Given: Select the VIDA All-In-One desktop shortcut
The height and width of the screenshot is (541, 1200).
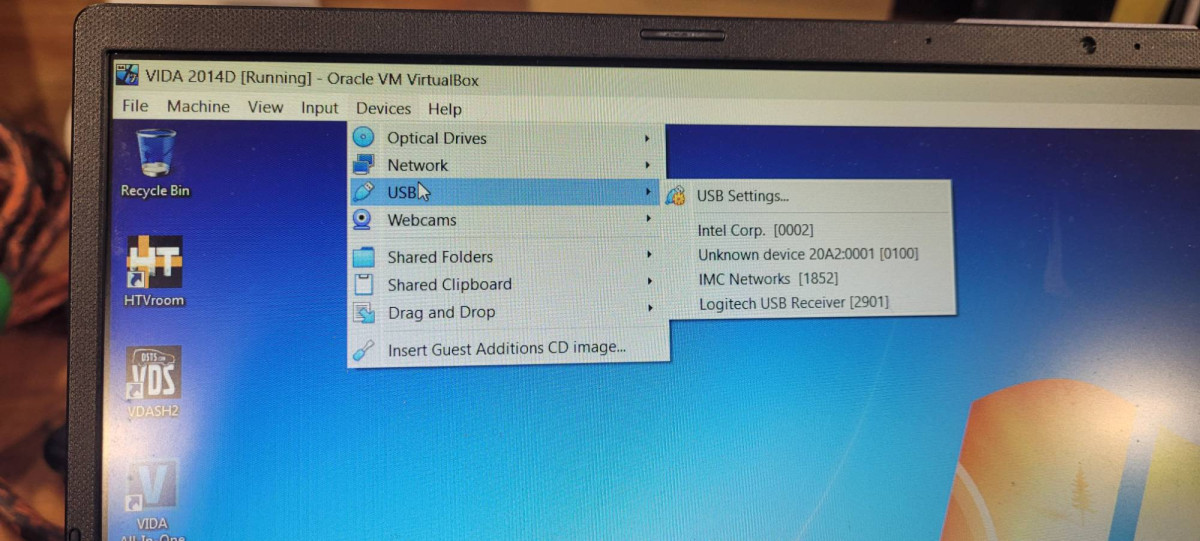Looking at the screenshot, I should point(153,500).
